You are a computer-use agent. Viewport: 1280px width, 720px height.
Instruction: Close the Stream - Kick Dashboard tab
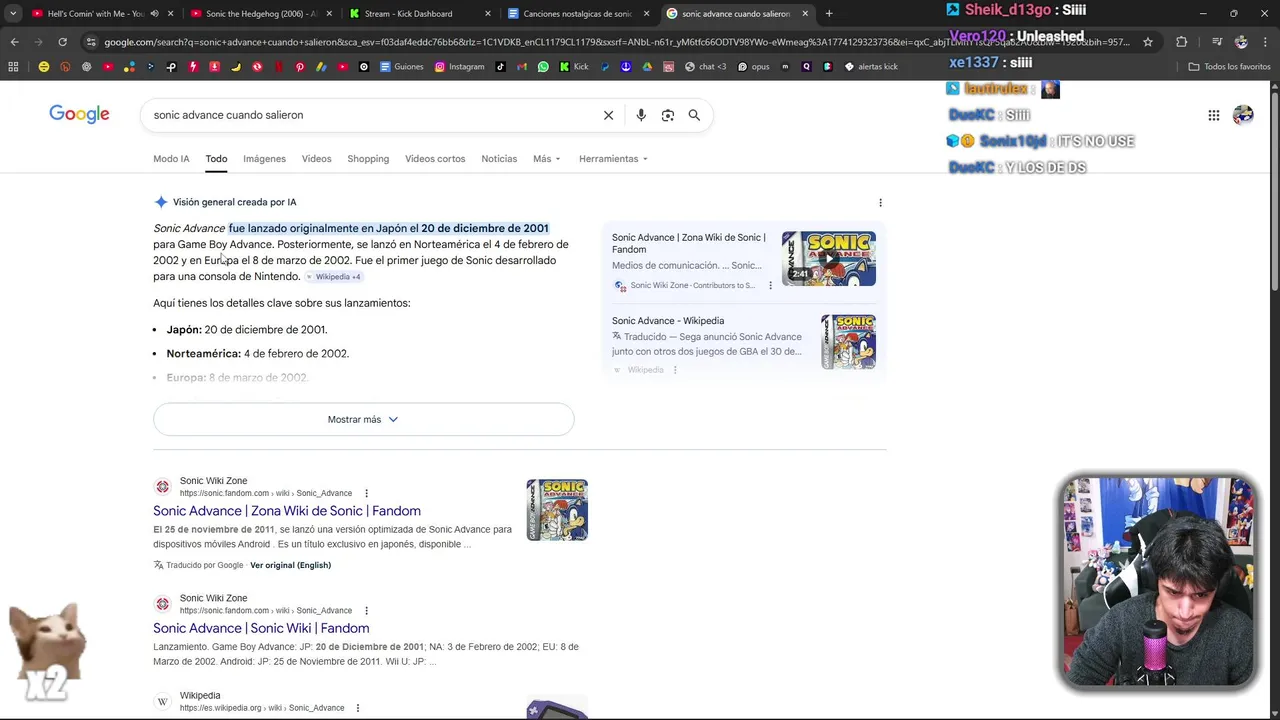pyautogui.click(x=488, y=14)
